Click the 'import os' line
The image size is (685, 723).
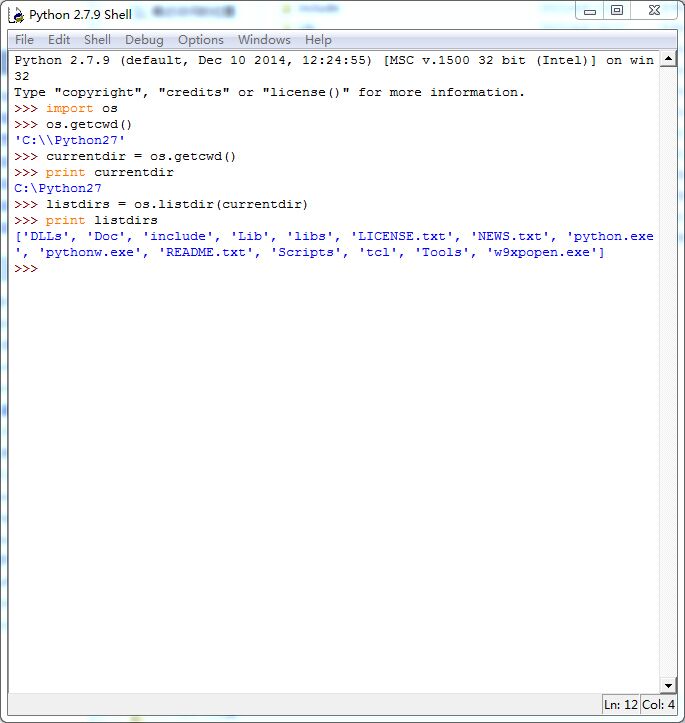[66, 108]
